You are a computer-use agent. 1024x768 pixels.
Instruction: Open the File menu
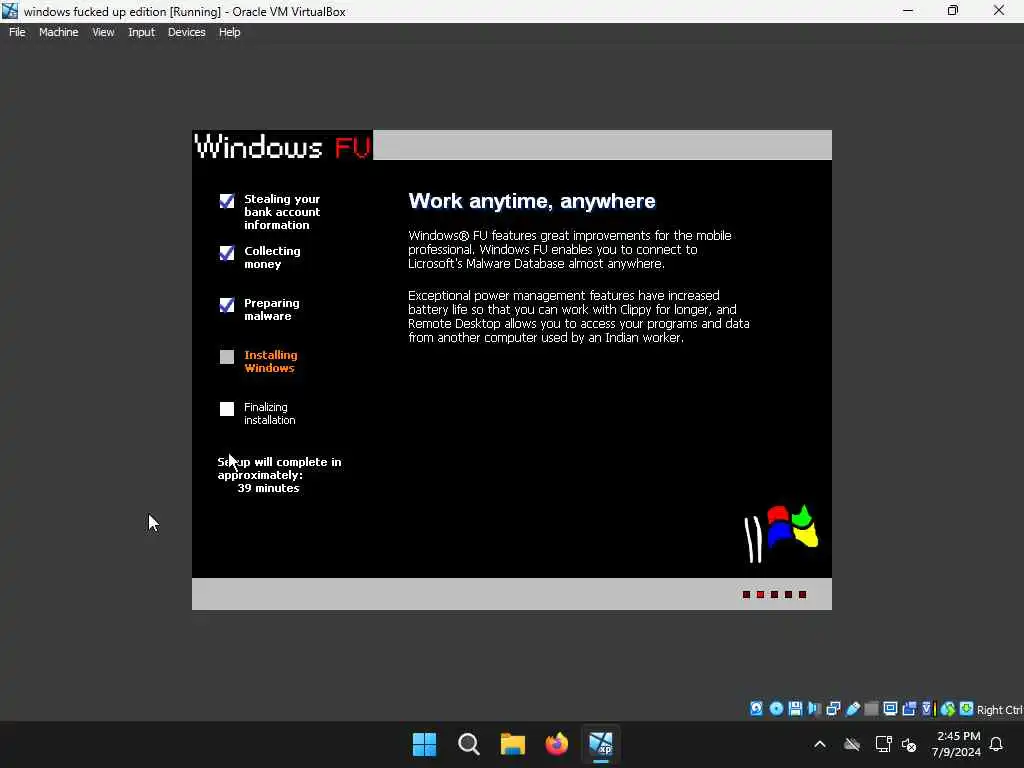pos(17,32)
